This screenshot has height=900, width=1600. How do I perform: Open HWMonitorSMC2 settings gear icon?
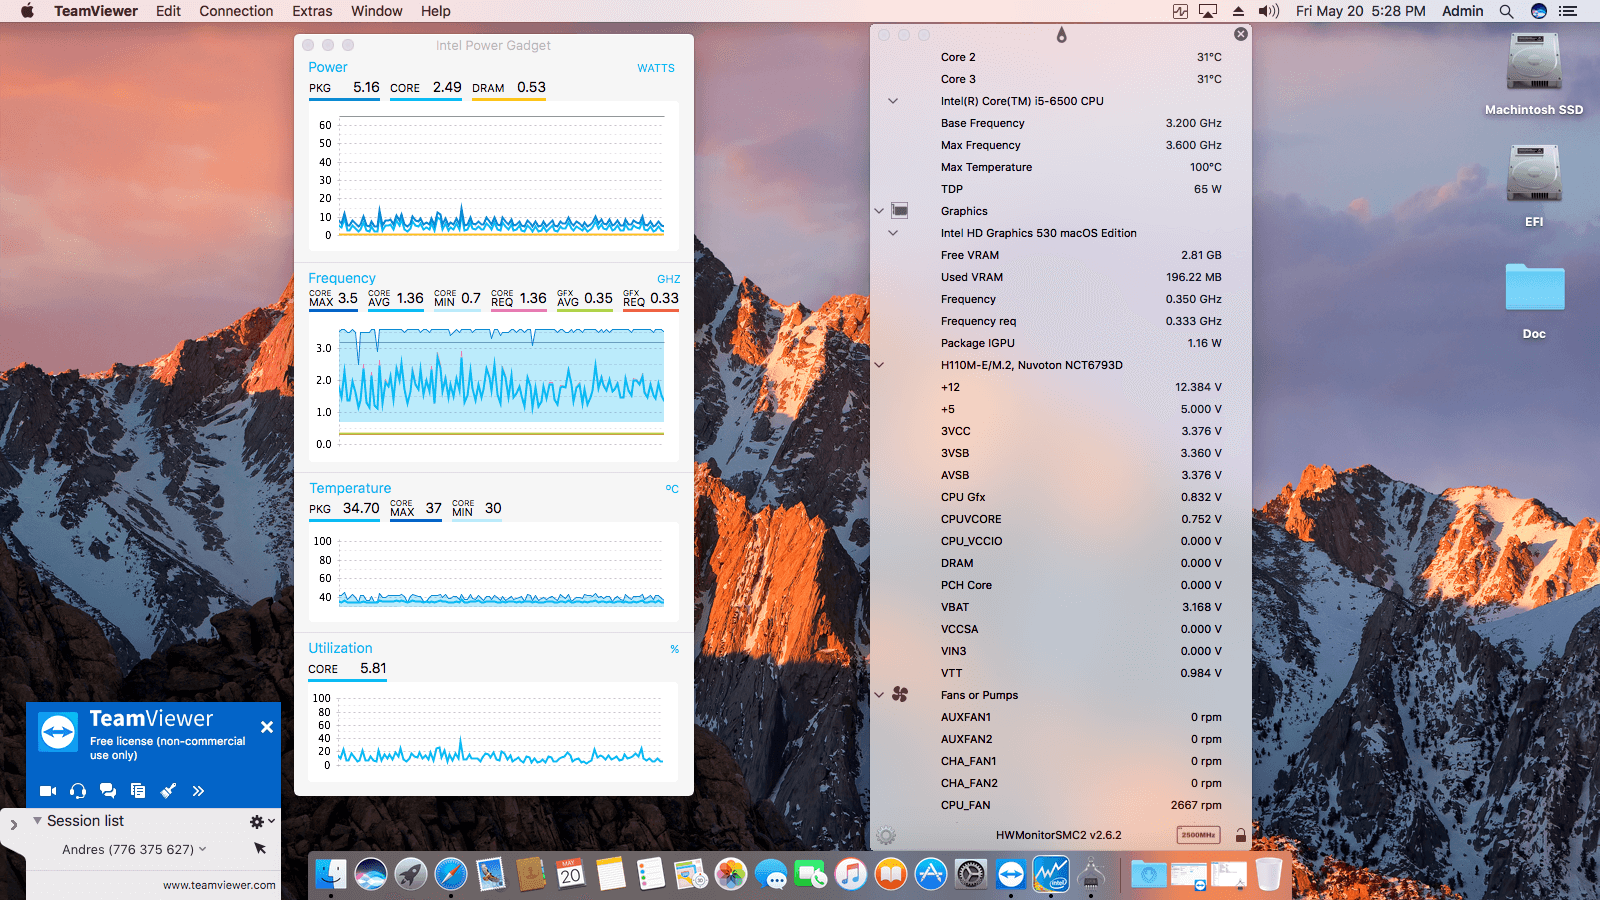pos(886,835)
